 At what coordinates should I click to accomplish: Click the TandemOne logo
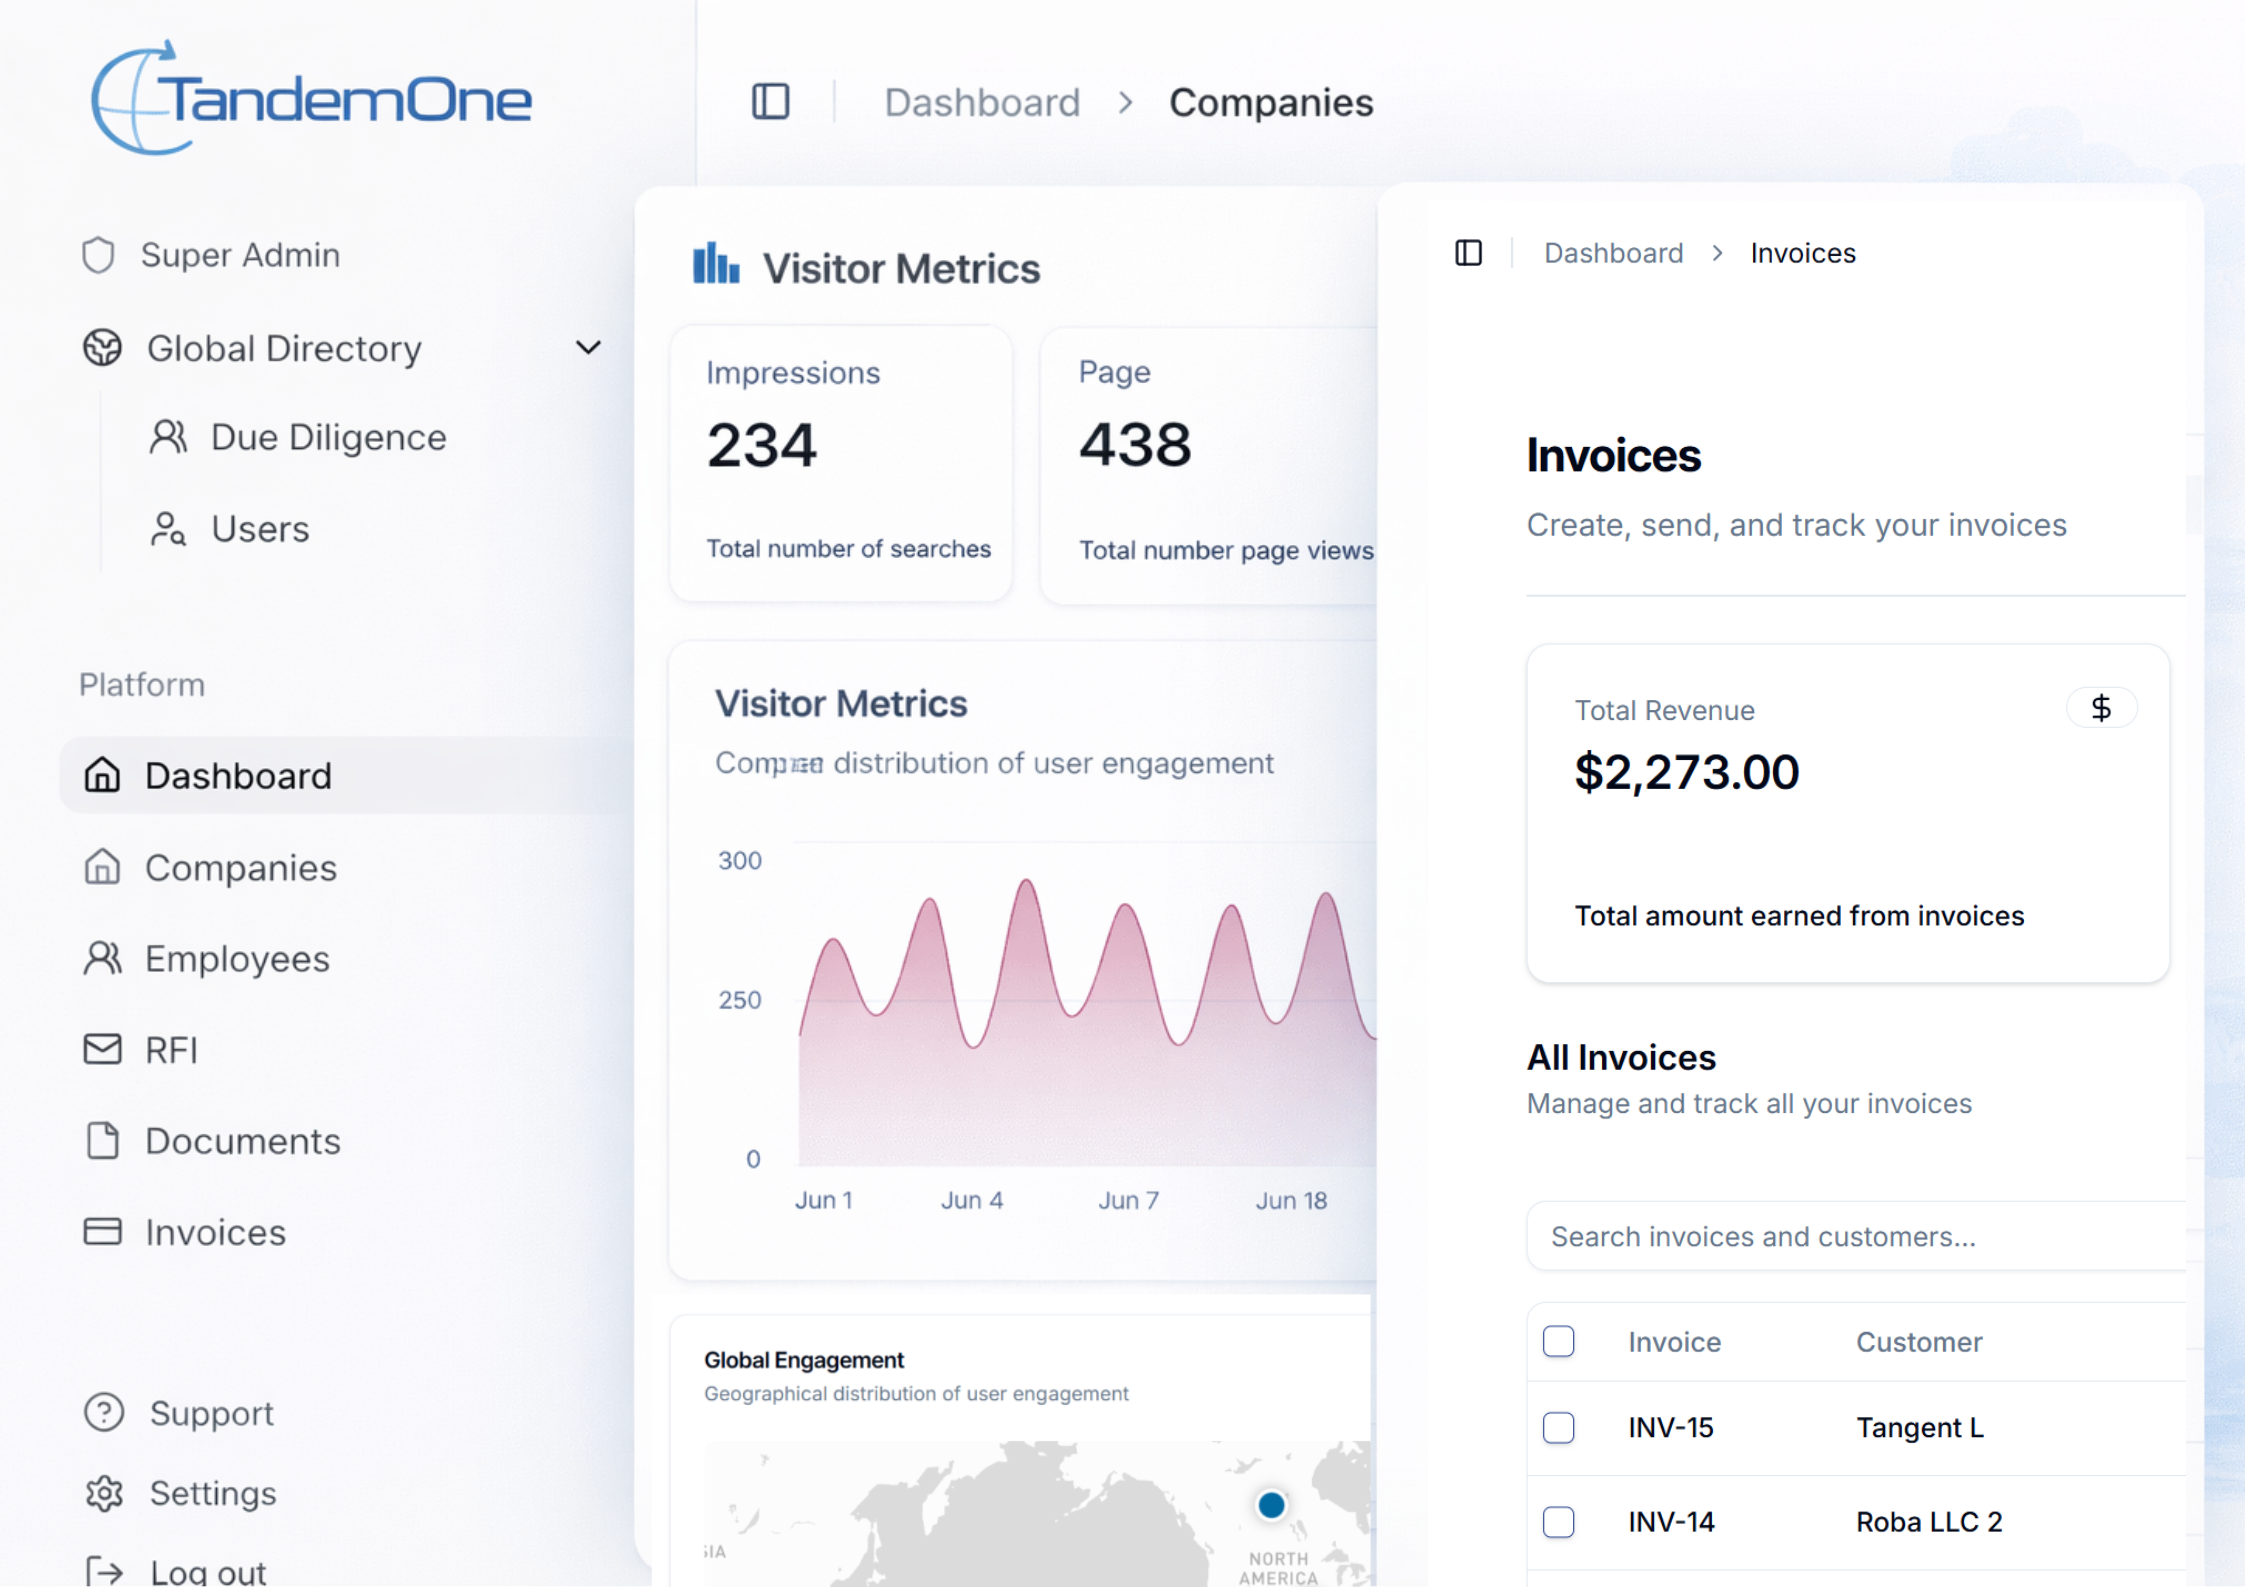pyautogui.click(x=311, y=98)
